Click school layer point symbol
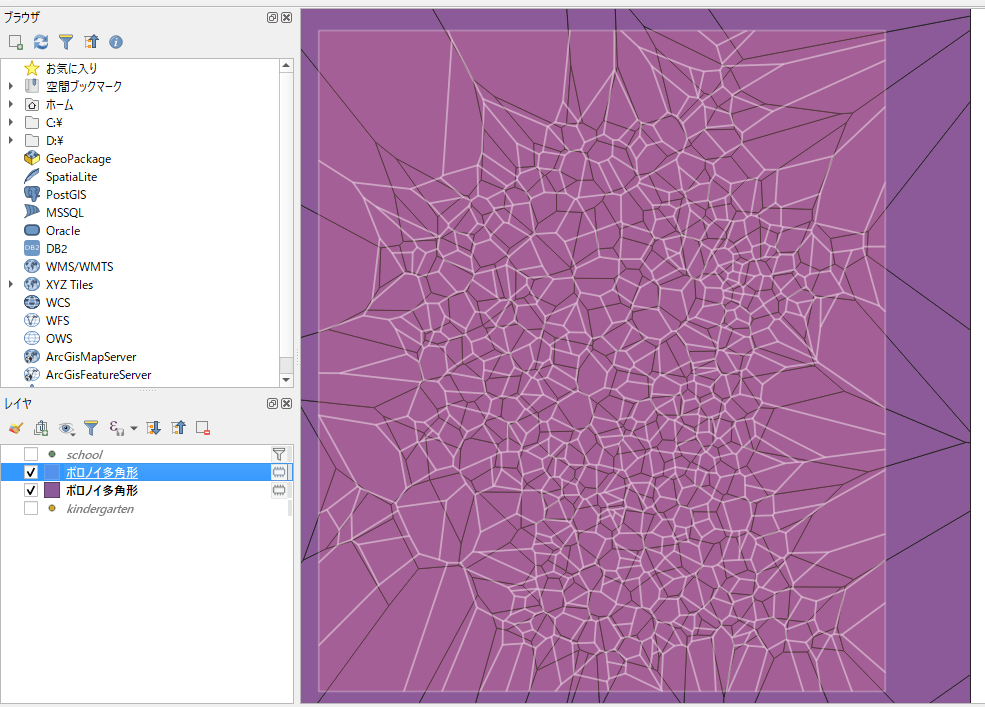The width and height of the screenshot is (985, 707). click(52, 454)
